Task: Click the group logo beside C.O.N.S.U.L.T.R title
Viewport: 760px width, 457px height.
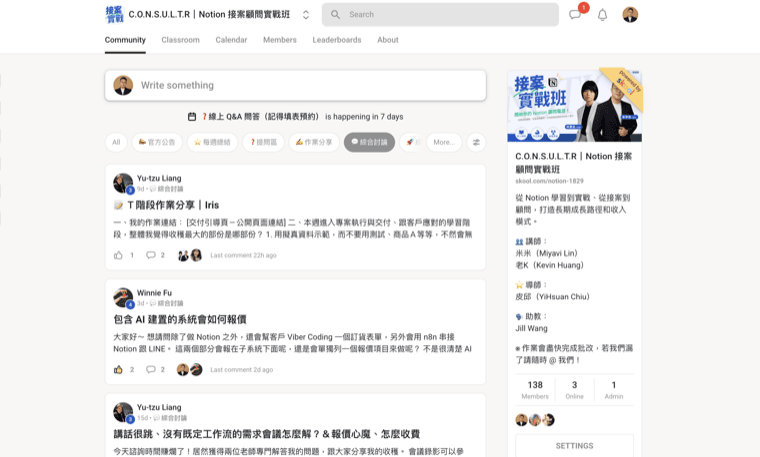Action: coord(114,15)
